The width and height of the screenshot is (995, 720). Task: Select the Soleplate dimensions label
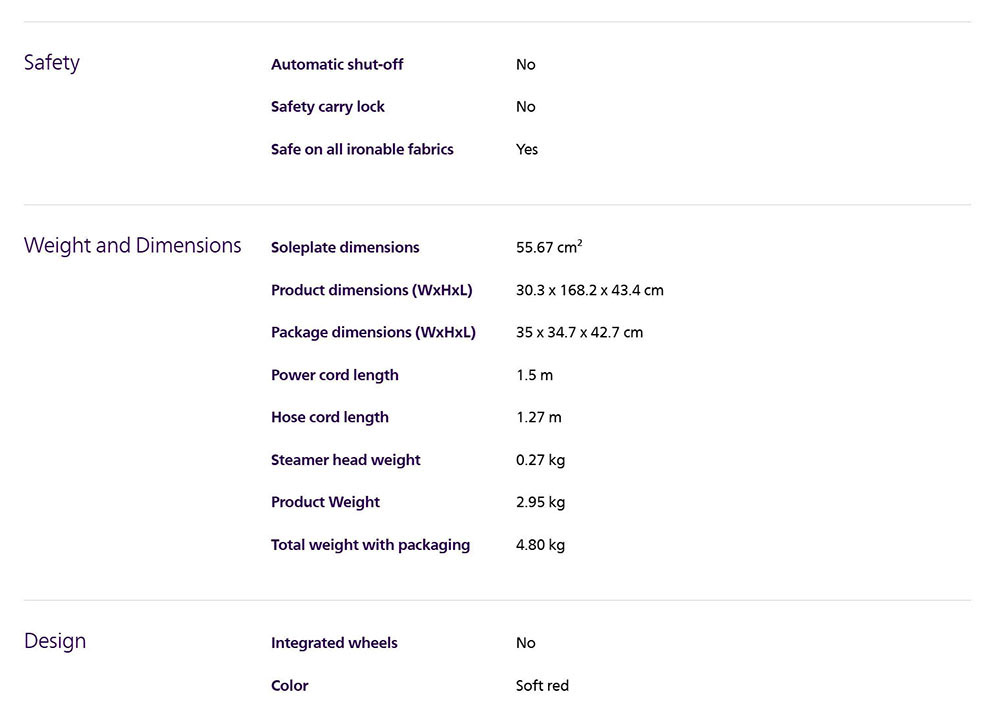[345, 248]
